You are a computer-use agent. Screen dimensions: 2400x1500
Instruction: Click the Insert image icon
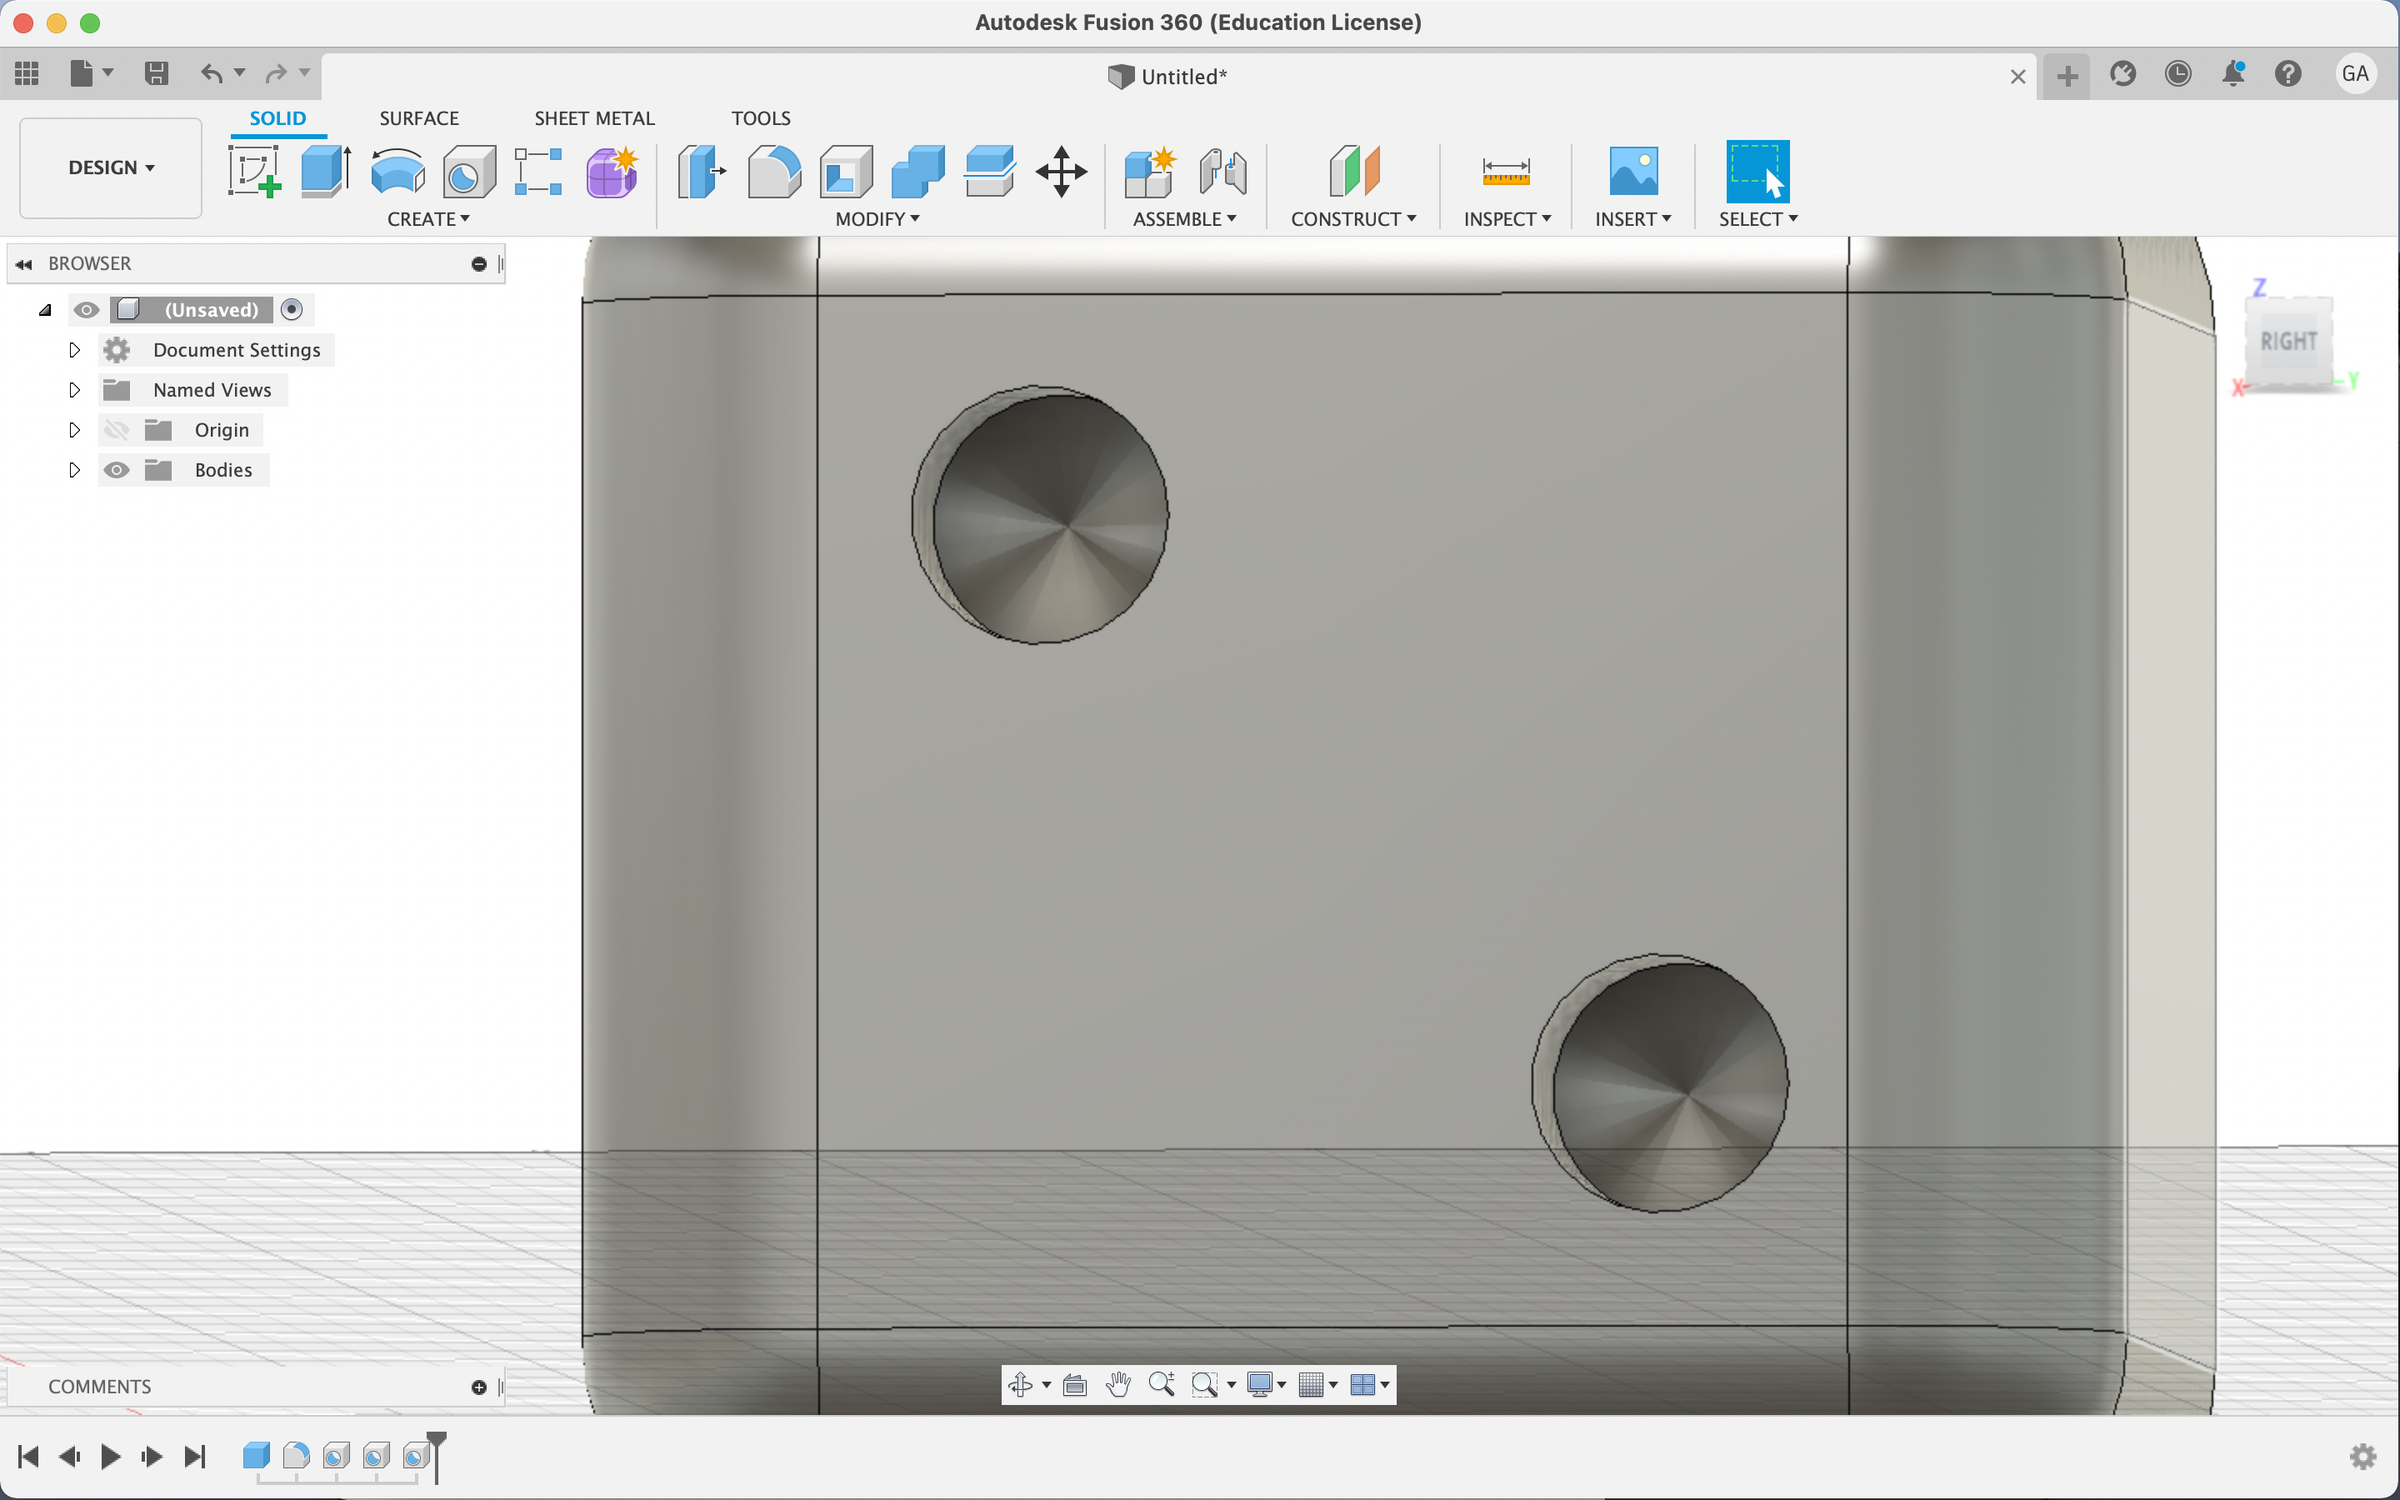click(x=1633, y=170)
